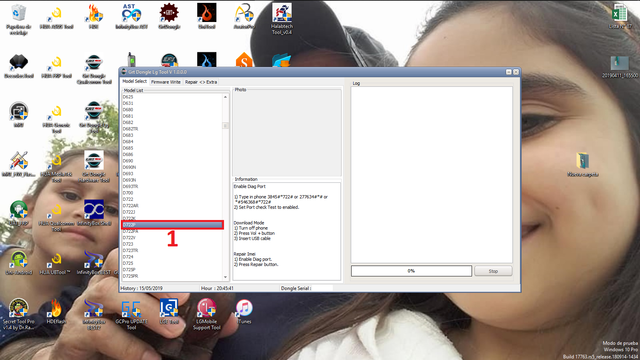Click the Git Dongle Lg Tool title icon
The image size is (640, 360).
coord(124,72)
